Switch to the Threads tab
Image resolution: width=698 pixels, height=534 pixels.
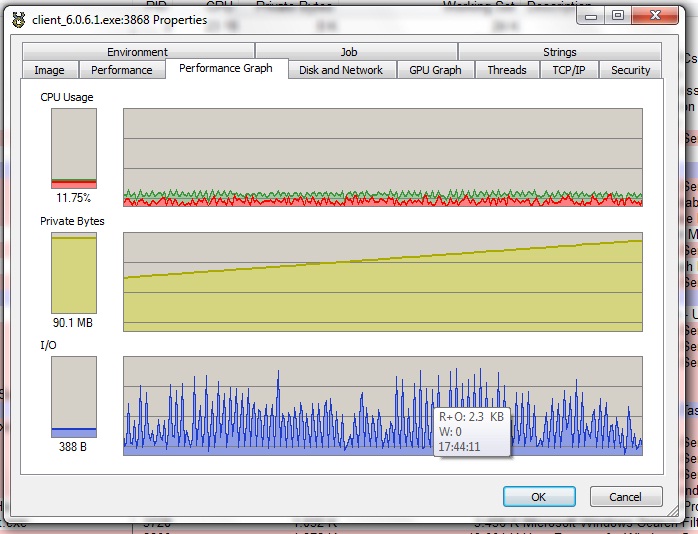(x=507, y=70)
